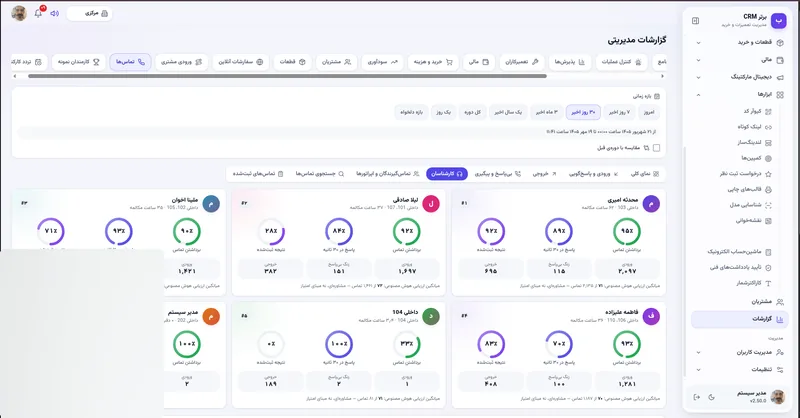Collapse the ابزارها (tools) group
800x418 pixels.
739,94
